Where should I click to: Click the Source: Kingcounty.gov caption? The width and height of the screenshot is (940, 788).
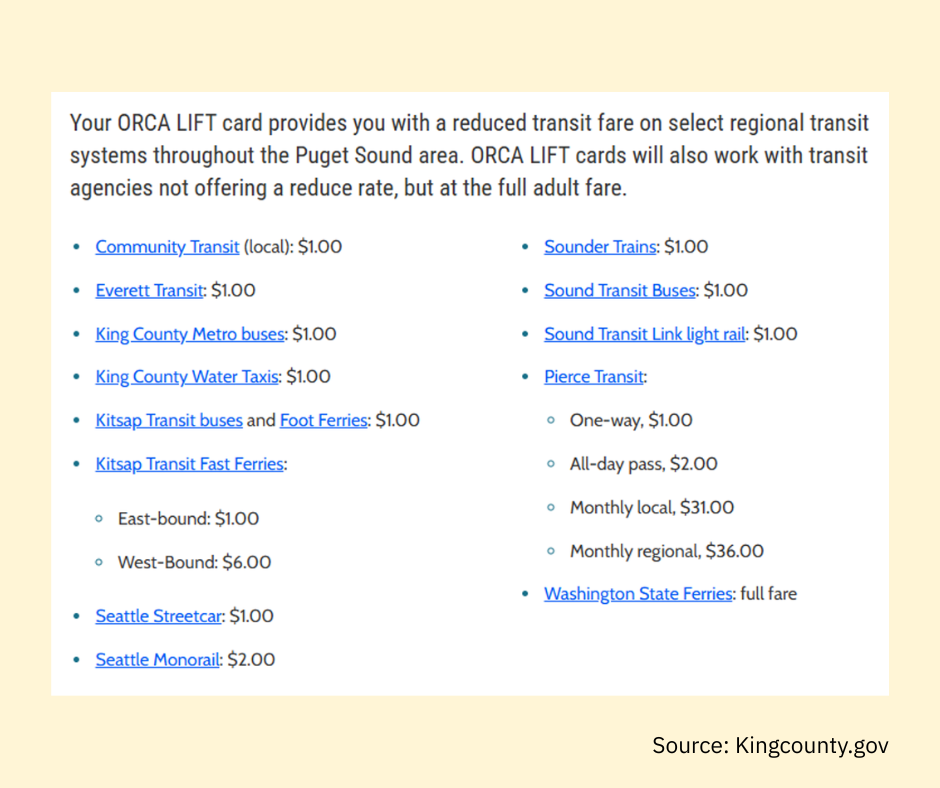point(770,745)
